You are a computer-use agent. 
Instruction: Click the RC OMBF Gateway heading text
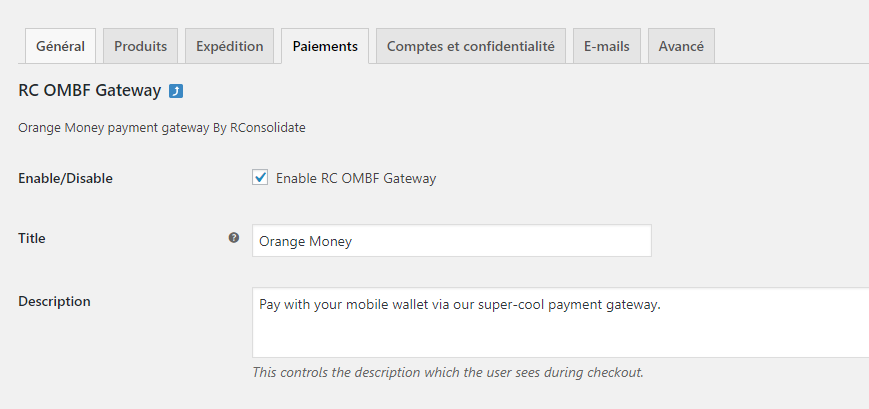tap(90, 91)
